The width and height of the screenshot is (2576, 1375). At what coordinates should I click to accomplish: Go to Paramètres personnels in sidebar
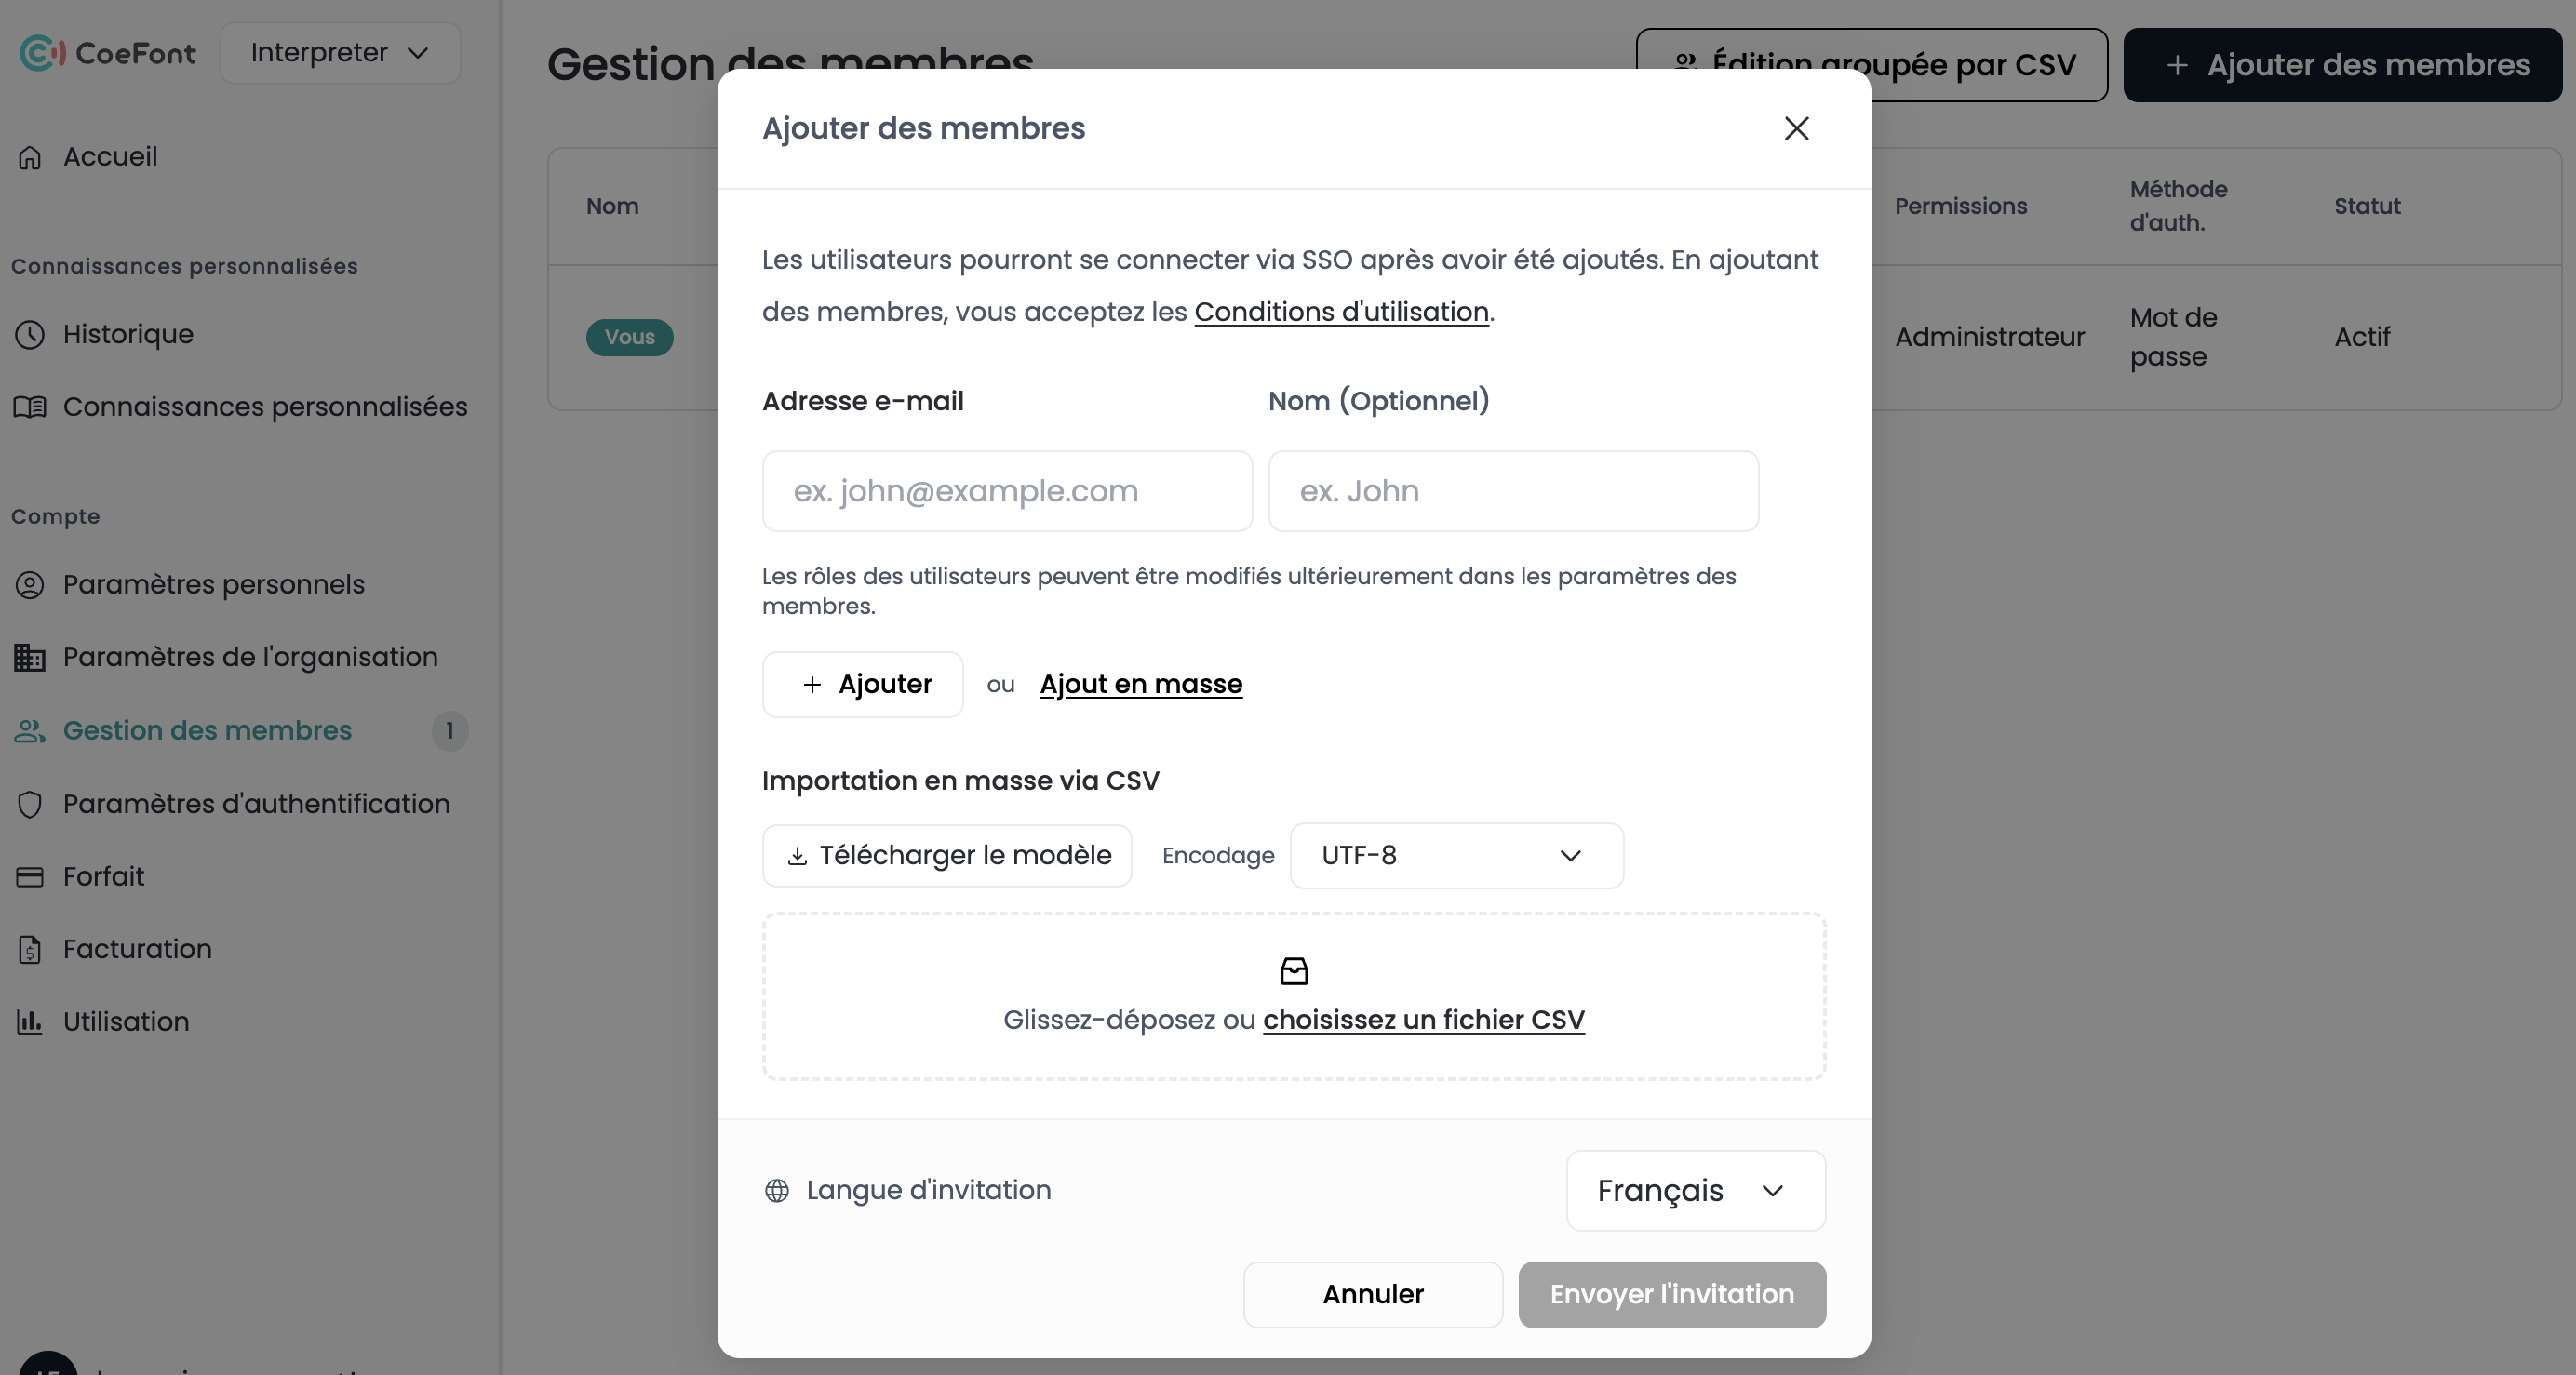point(214,584)
